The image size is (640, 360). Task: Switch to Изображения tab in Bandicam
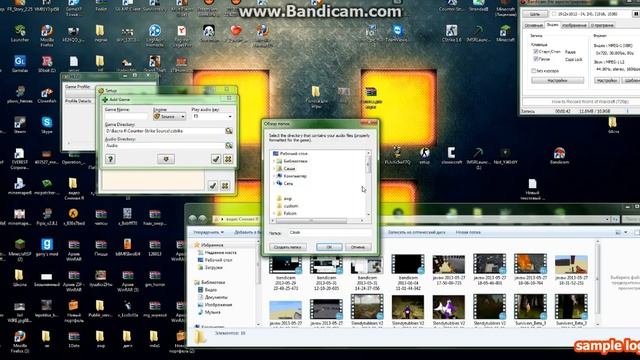click(574, 25)
